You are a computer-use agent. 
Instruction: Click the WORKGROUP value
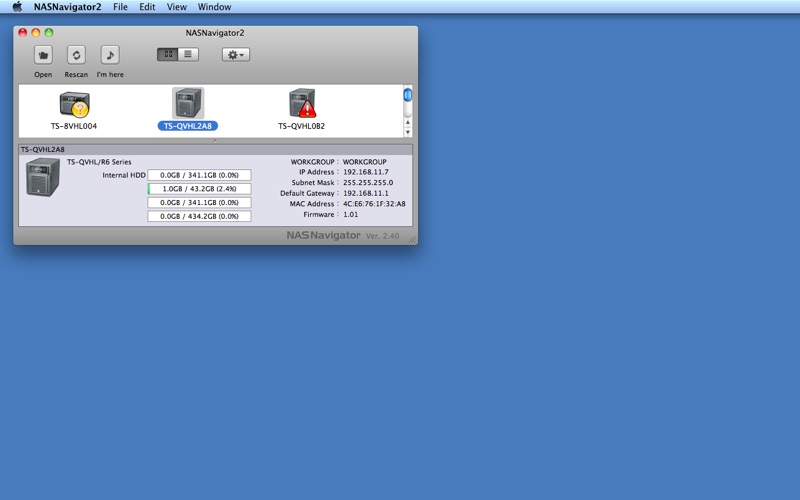point(364,162)
